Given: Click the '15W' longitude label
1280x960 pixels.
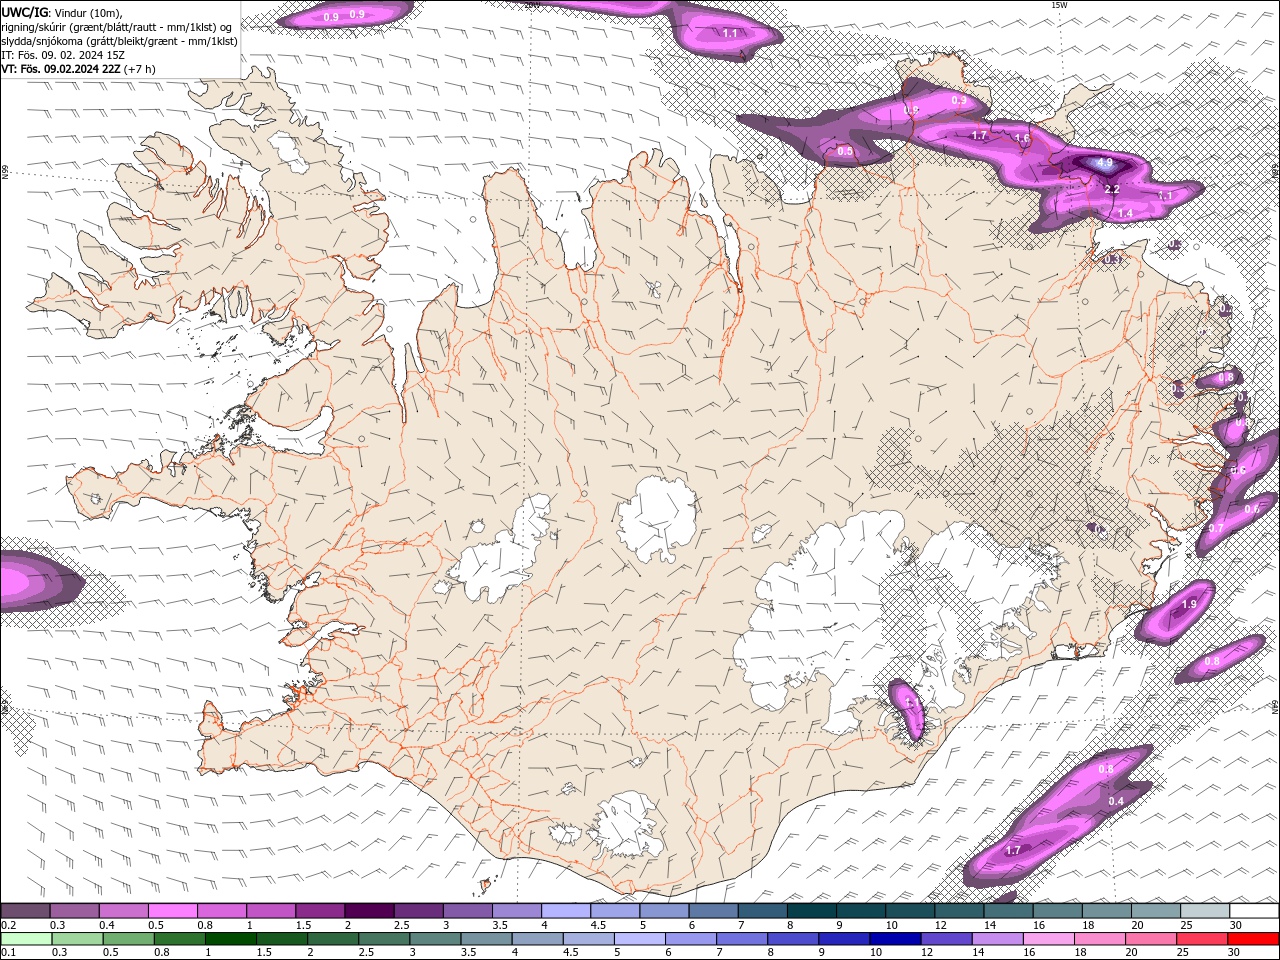Looking at the screenshot, I should coord(1059,5).
